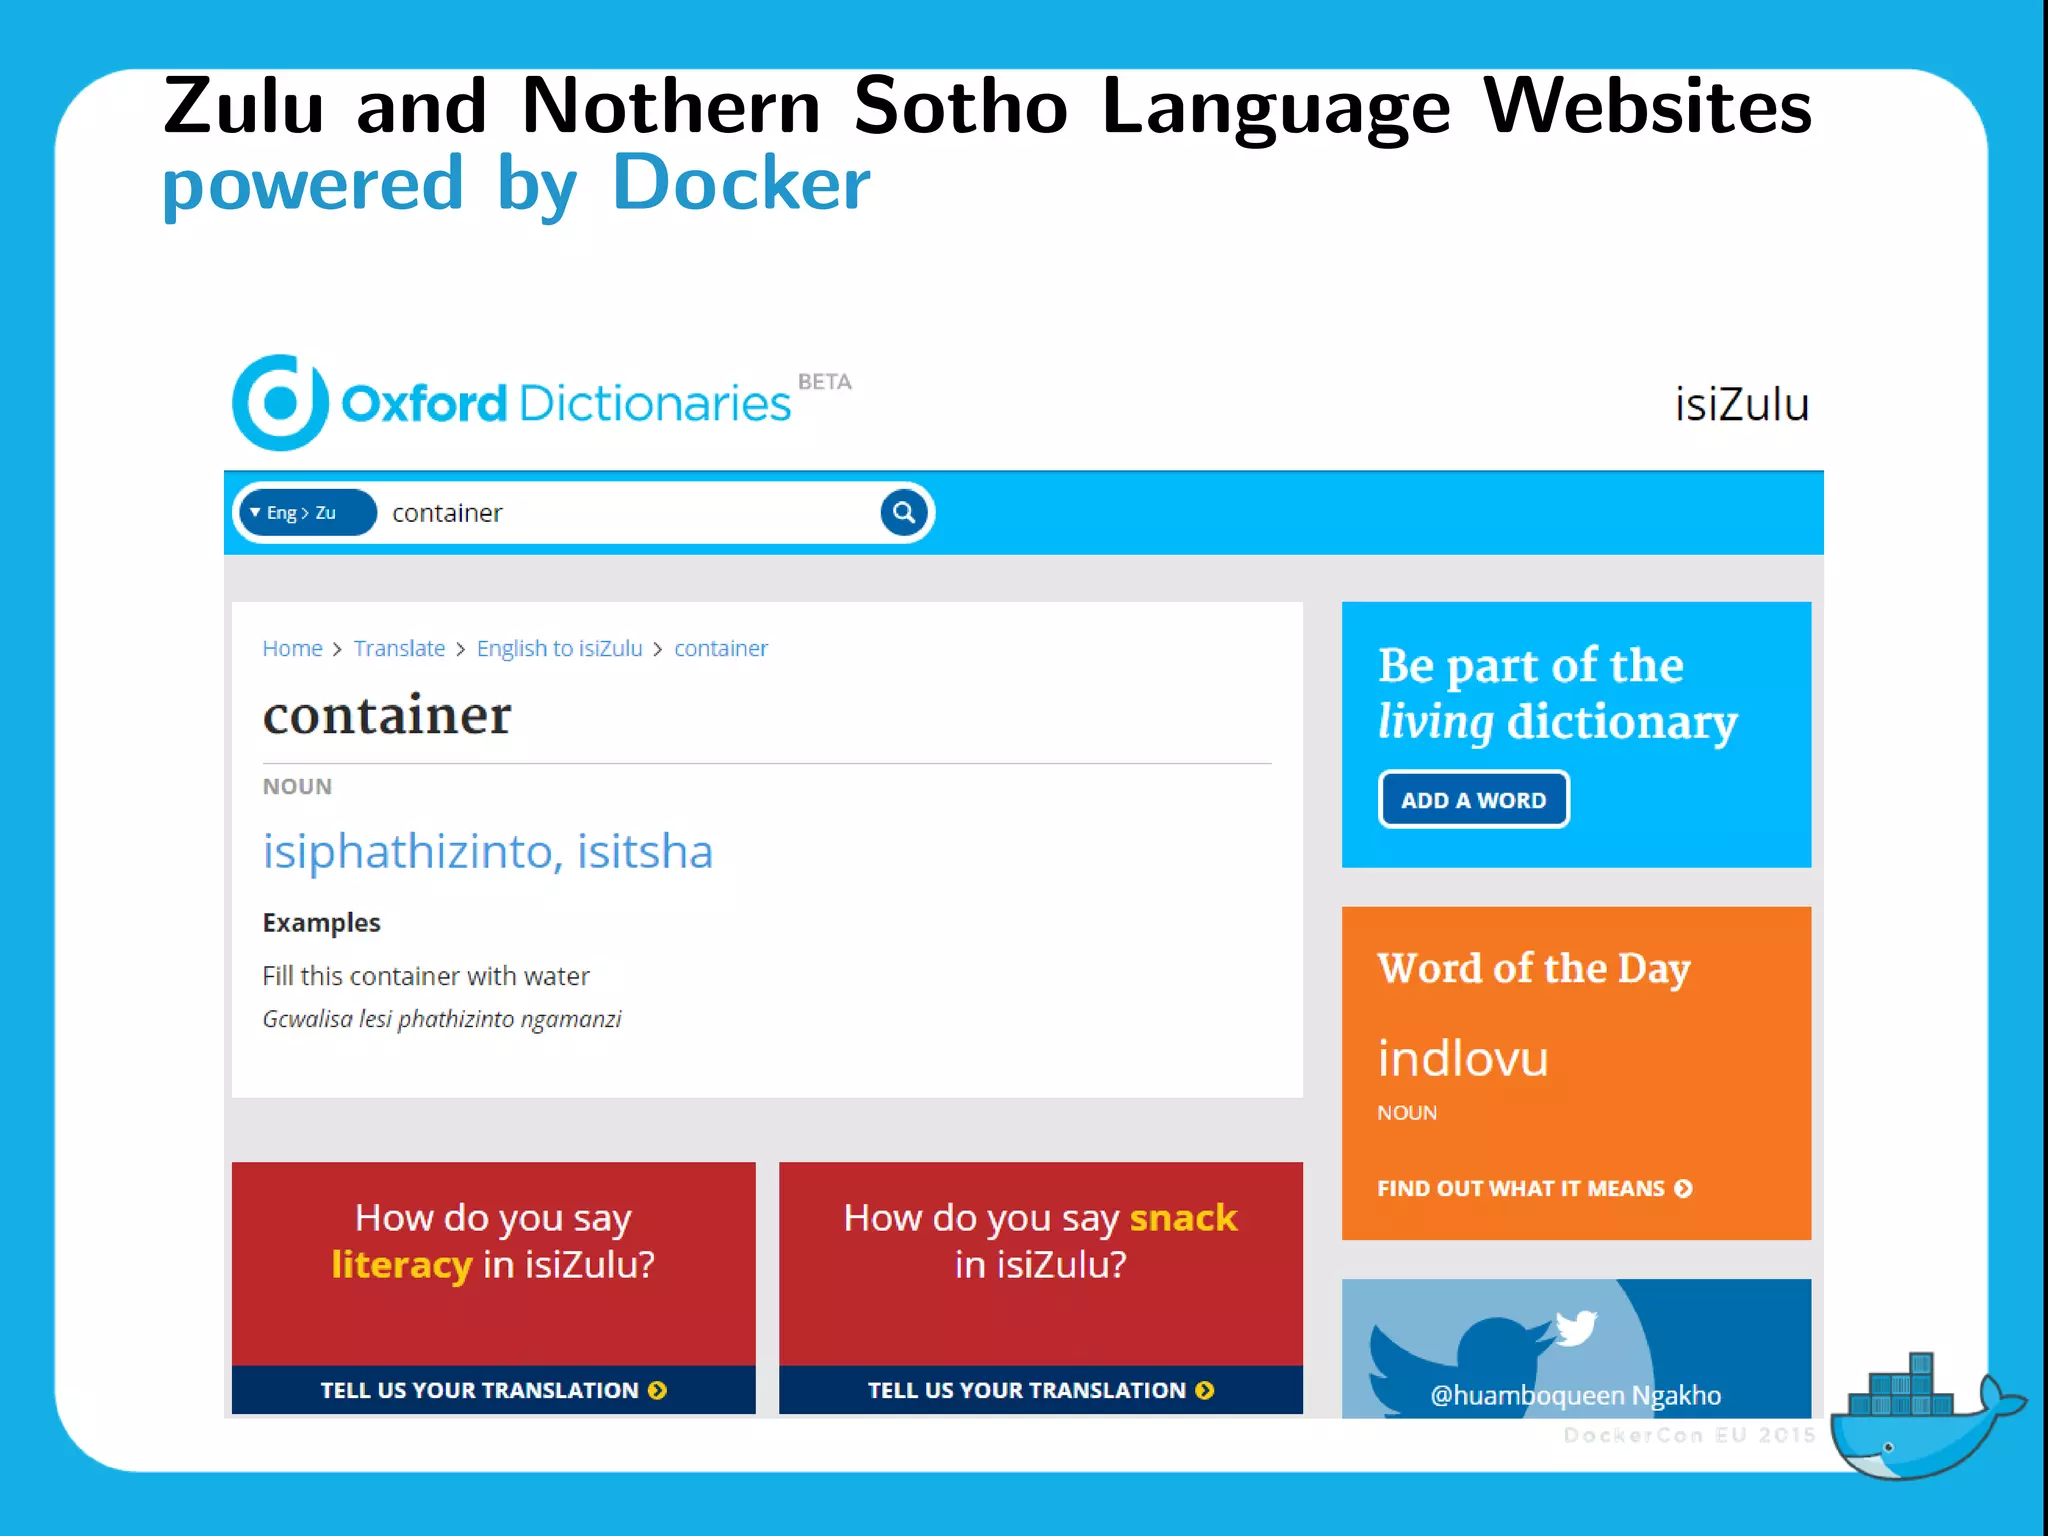This screenshot has height=1536, width=2048.
Task: Click the 'Word of the Day' heading
Action: 1533,968
